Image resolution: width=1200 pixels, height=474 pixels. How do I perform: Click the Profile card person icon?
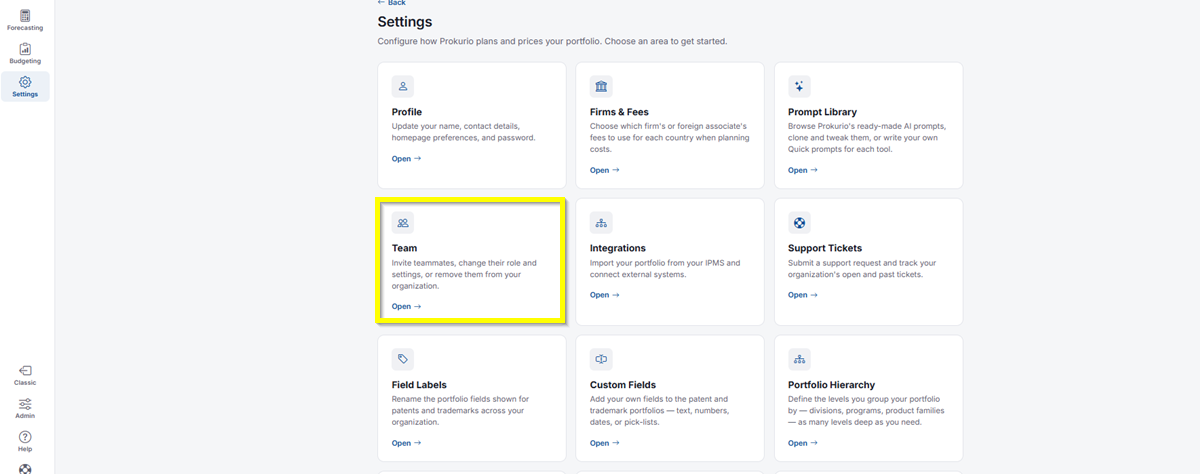[x=403, y=86]
